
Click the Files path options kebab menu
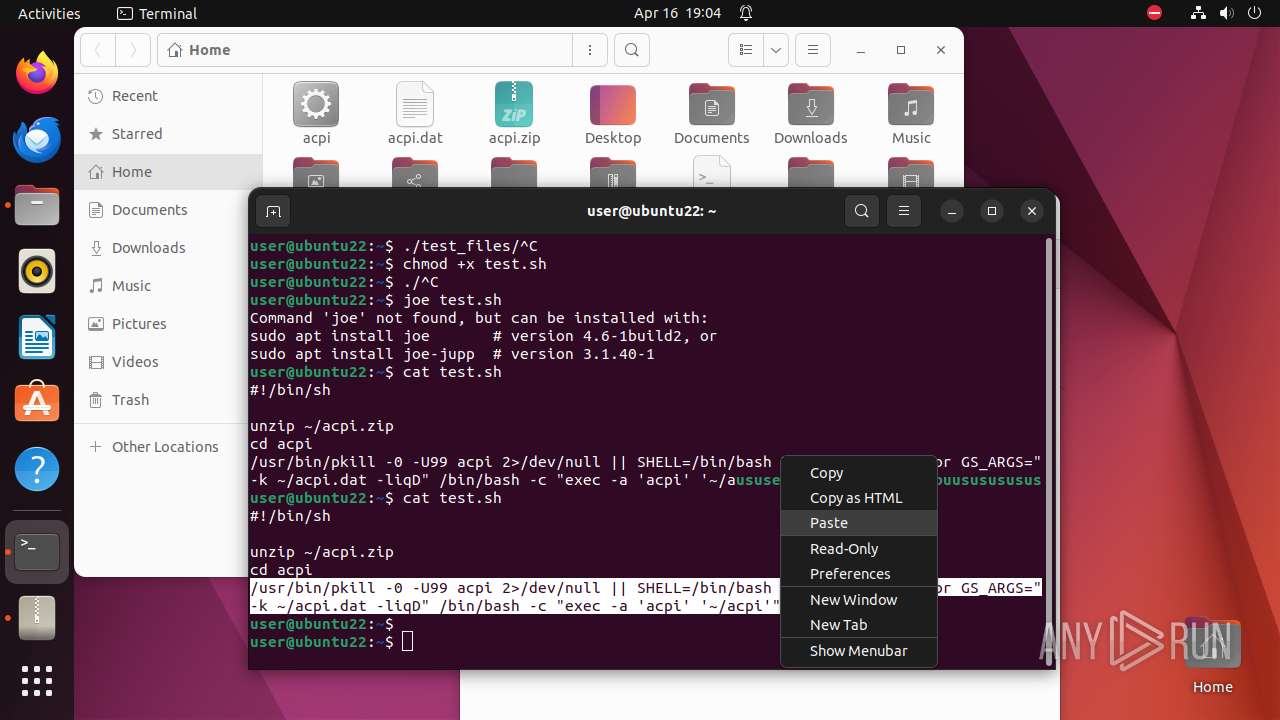pyautogui.click(x=590, y=50)
